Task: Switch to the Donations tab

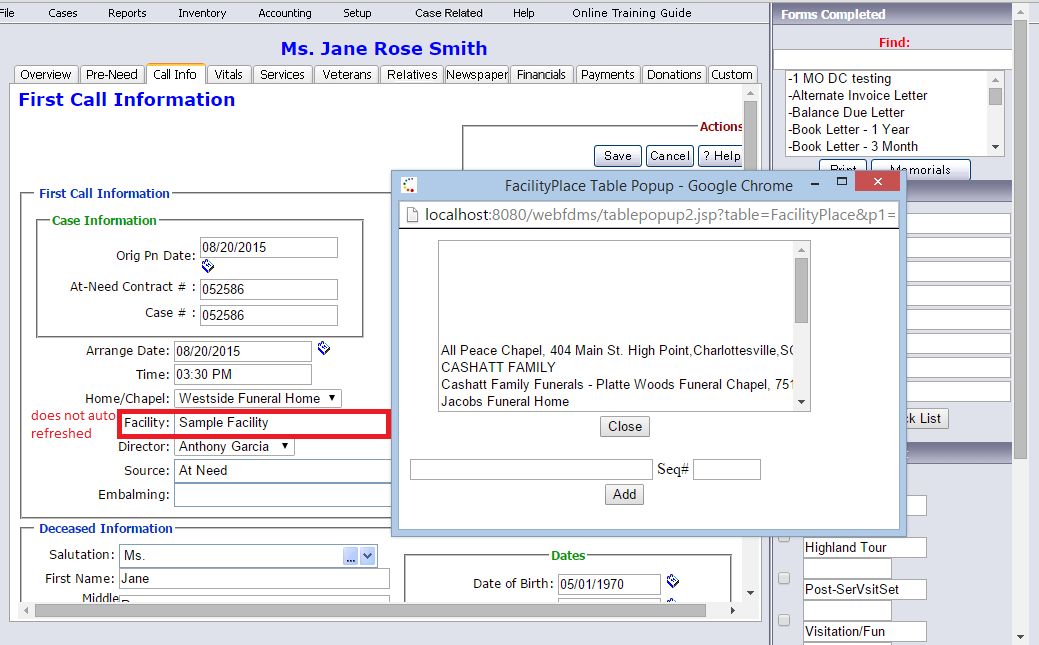Action: pyautogui.click(x=674, y=75)
